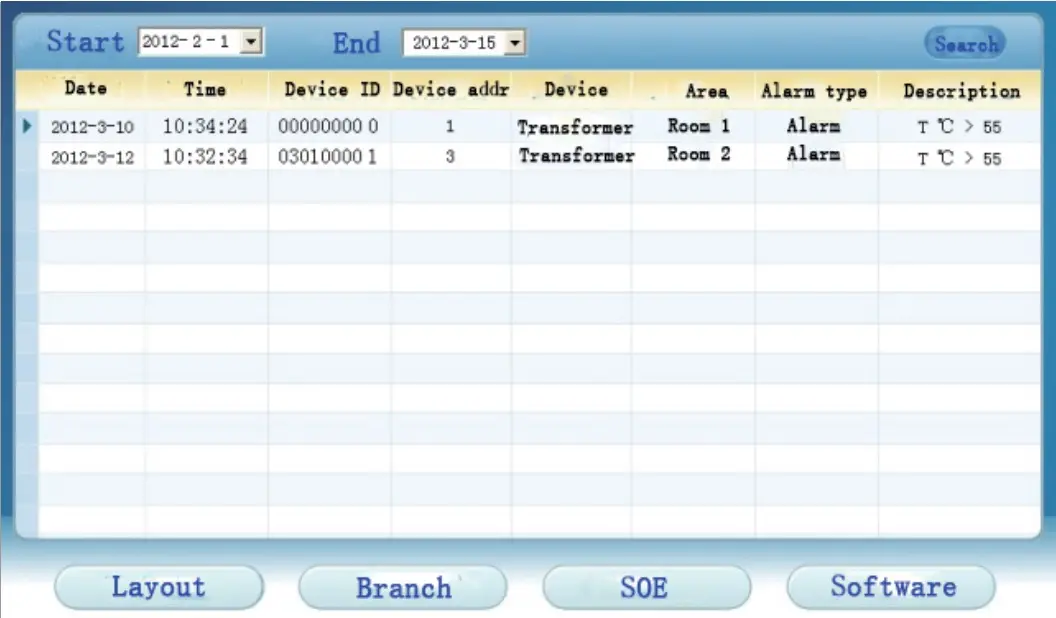The image size is (1056, 618).
Task: Select the row arrow indicator for the first record
Action: click(x=27, y=127)
